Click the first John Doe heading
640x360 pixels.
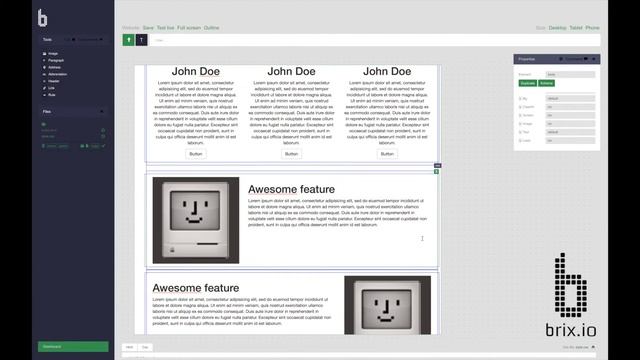(x=196, y=71)
